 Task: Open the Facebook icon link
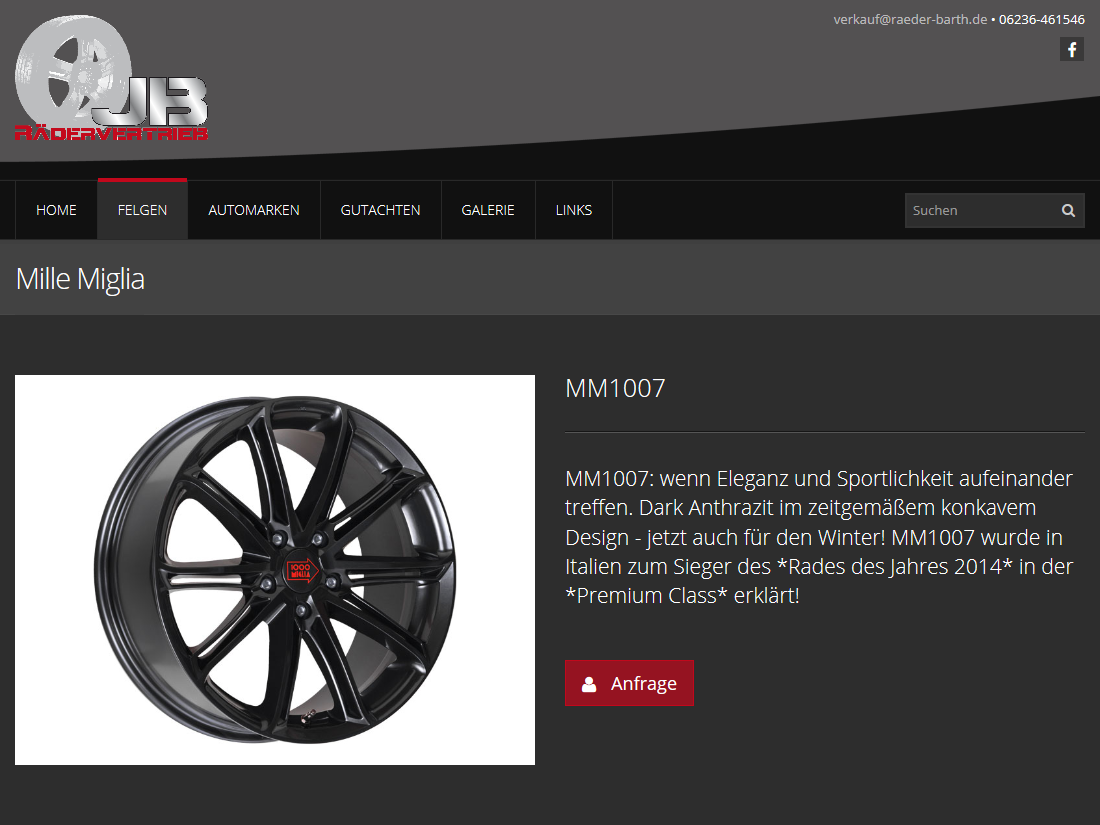click(x=1071, y=50)
